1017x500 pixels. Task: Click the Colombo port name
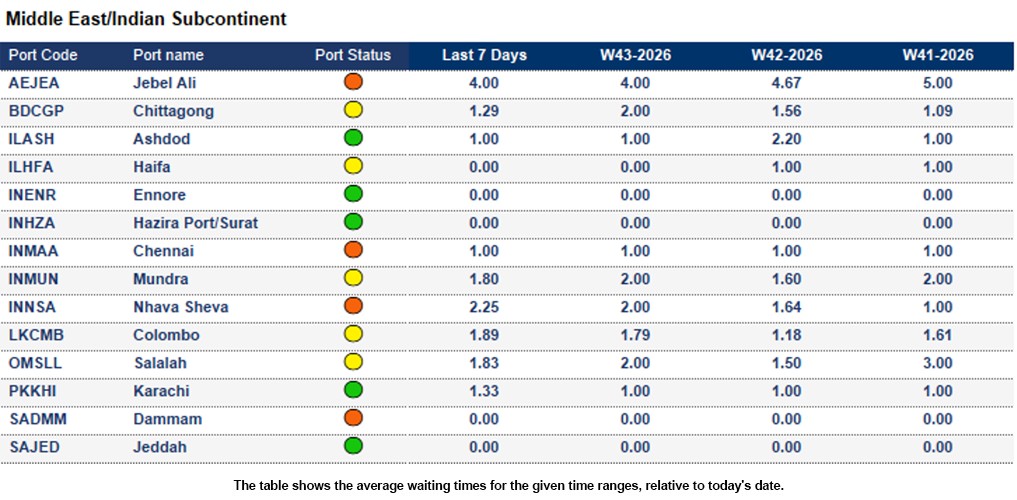166,335
